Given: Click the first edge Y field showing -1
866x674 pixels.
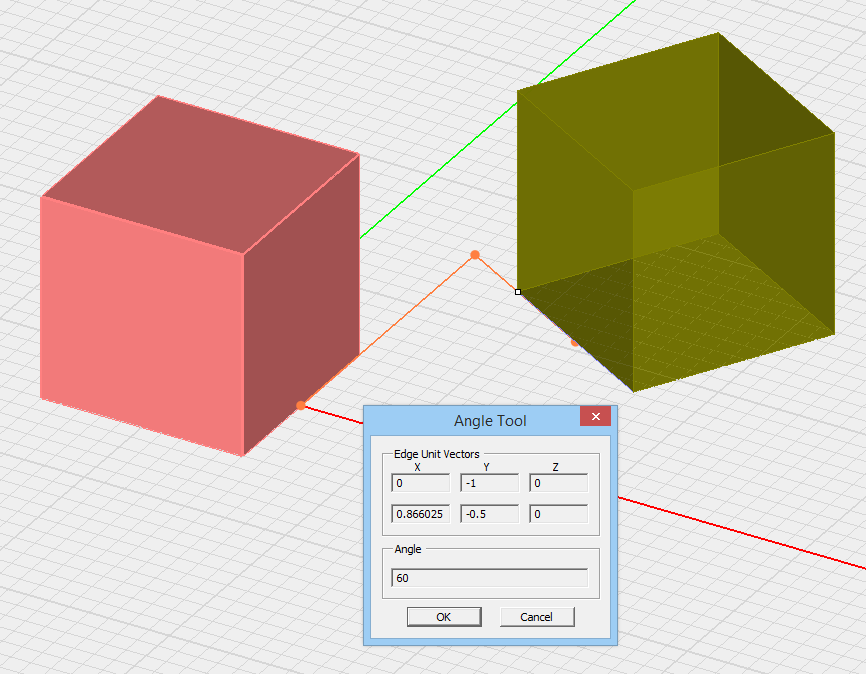Looking at the screenshot, I should coord(489,484).
